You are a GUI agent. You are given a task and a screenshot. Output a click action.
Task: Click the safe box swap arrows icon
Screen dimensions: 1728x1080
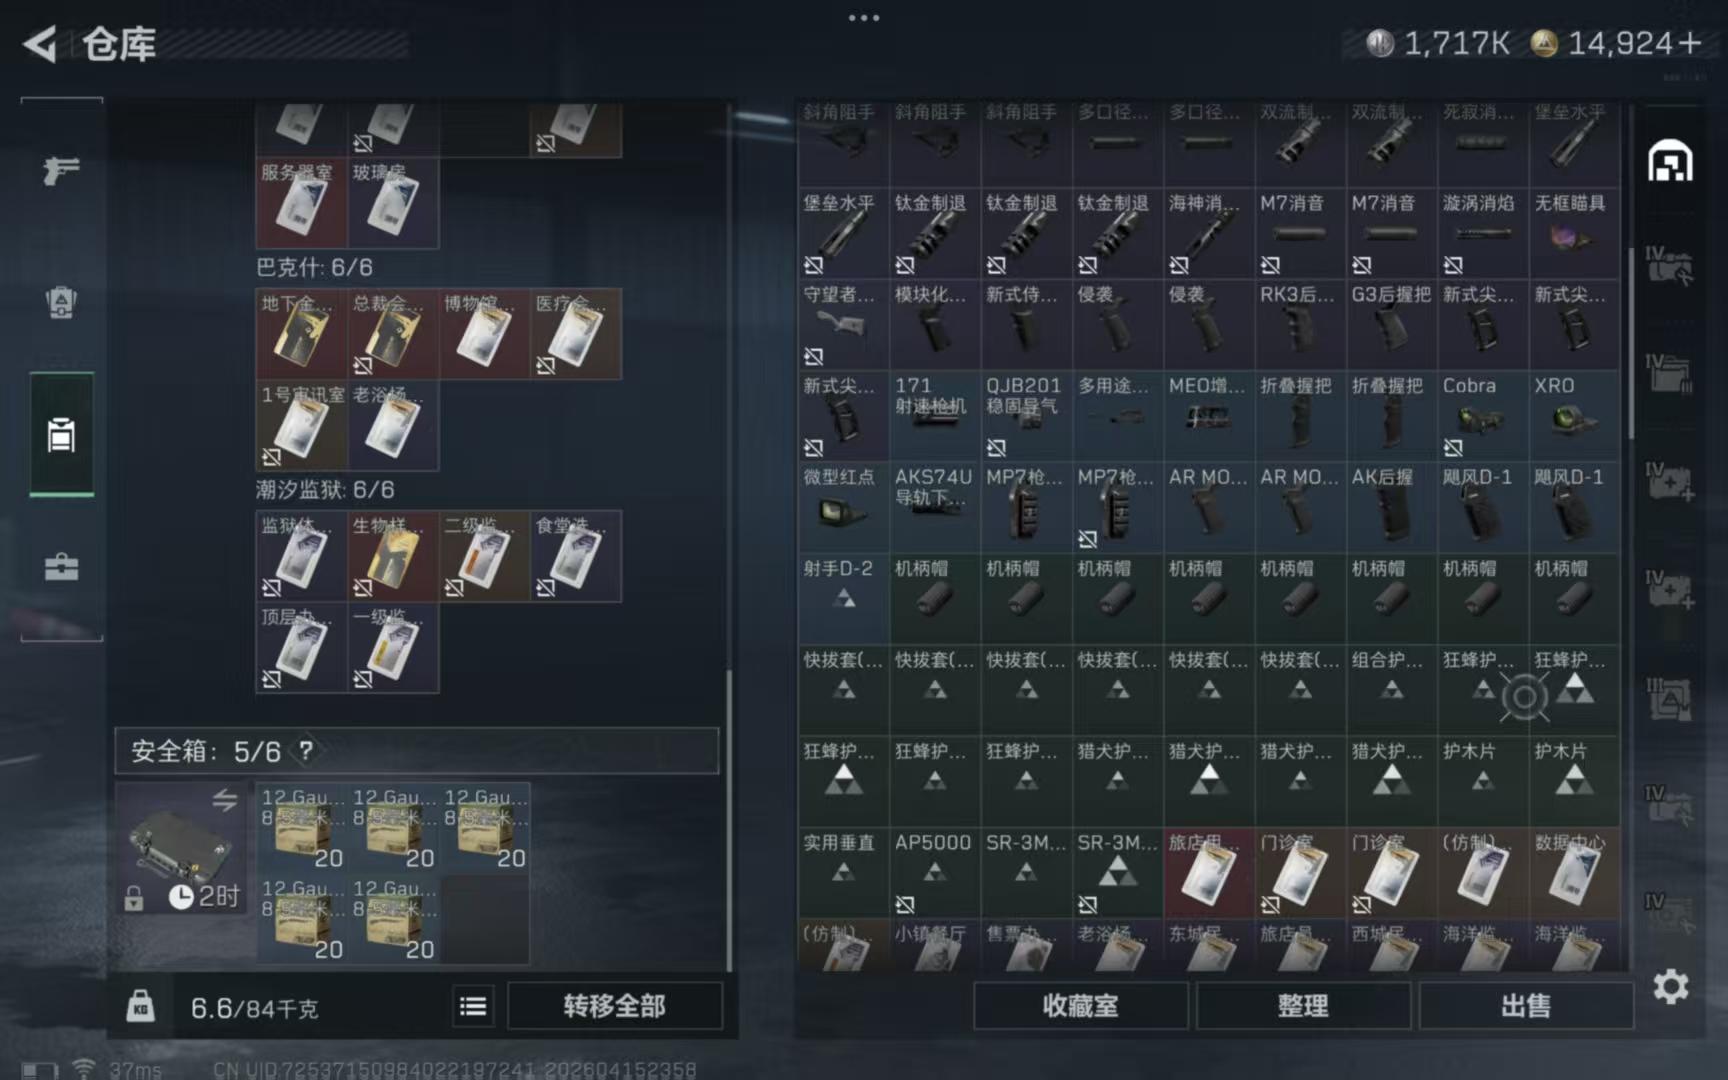[225, 799]
